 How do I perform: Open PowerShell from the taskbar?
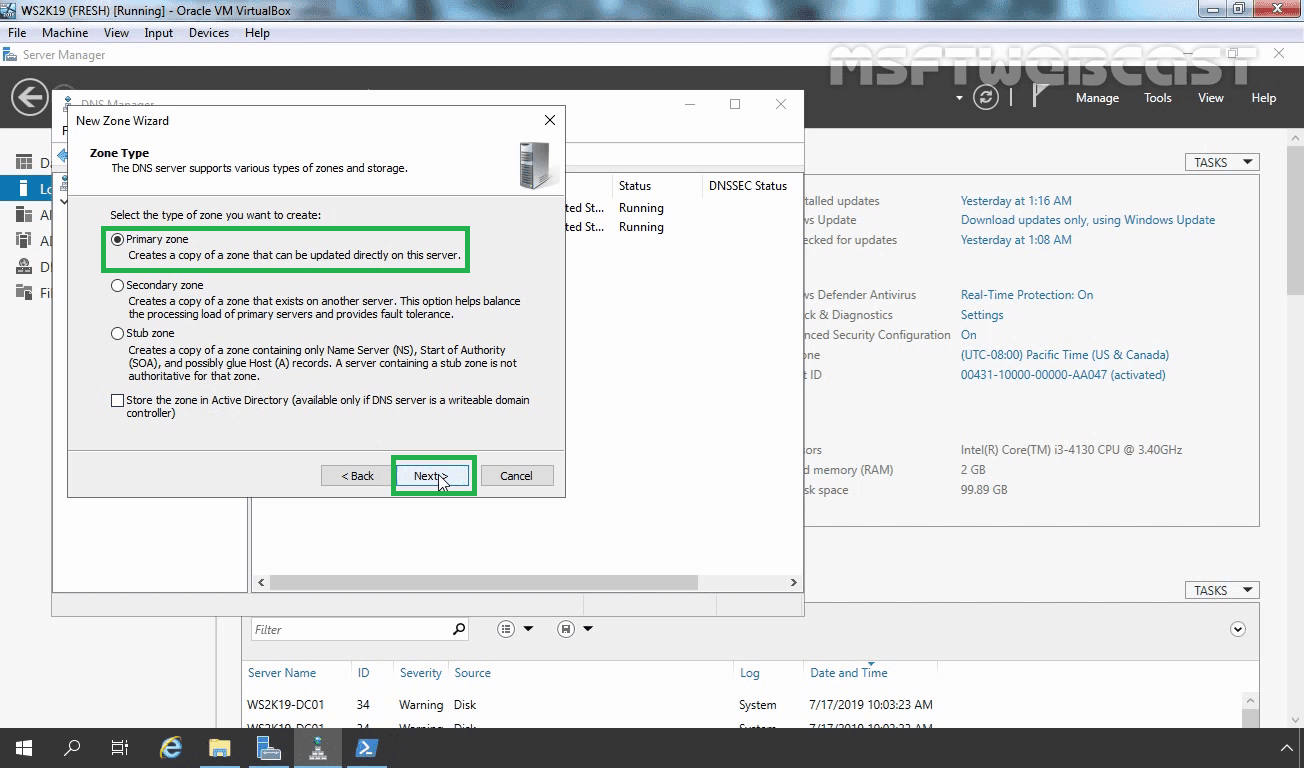[366, 748]
